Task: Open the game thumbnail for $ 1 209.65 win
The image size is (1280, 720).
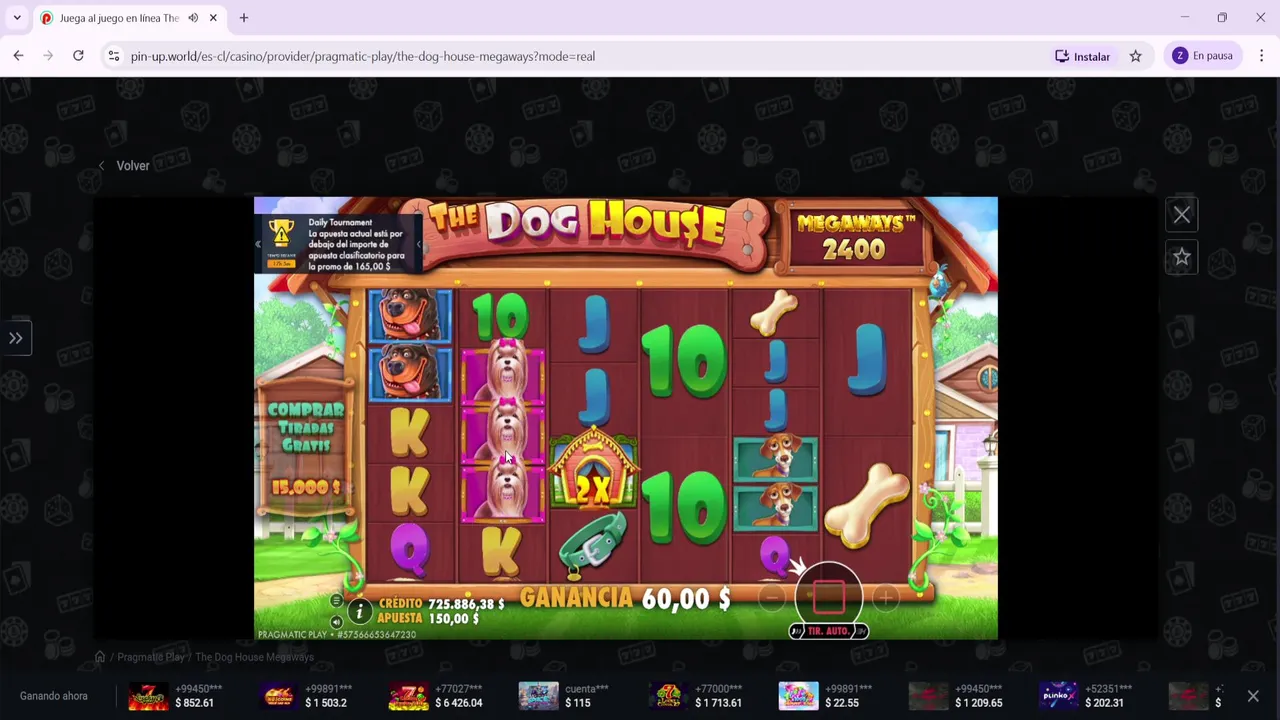Action: click(928, 696)
